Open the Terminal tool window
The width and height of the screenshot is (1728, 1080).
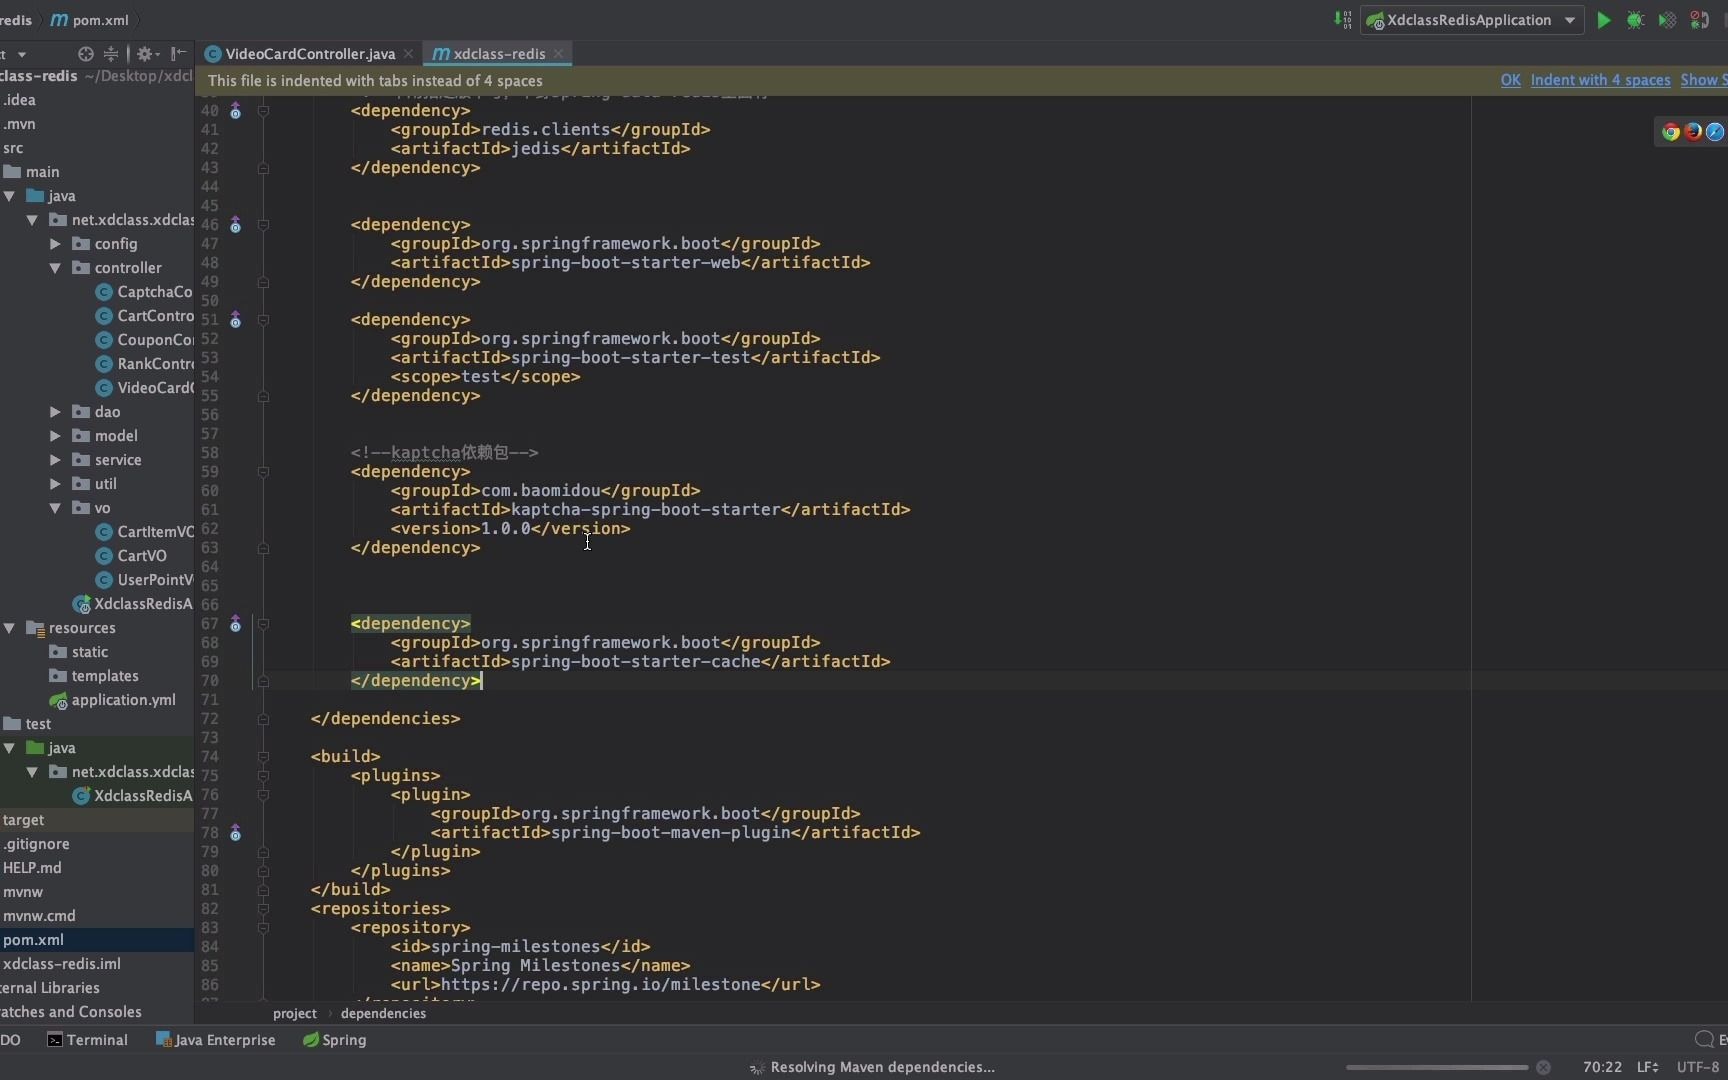[88, 1040]
